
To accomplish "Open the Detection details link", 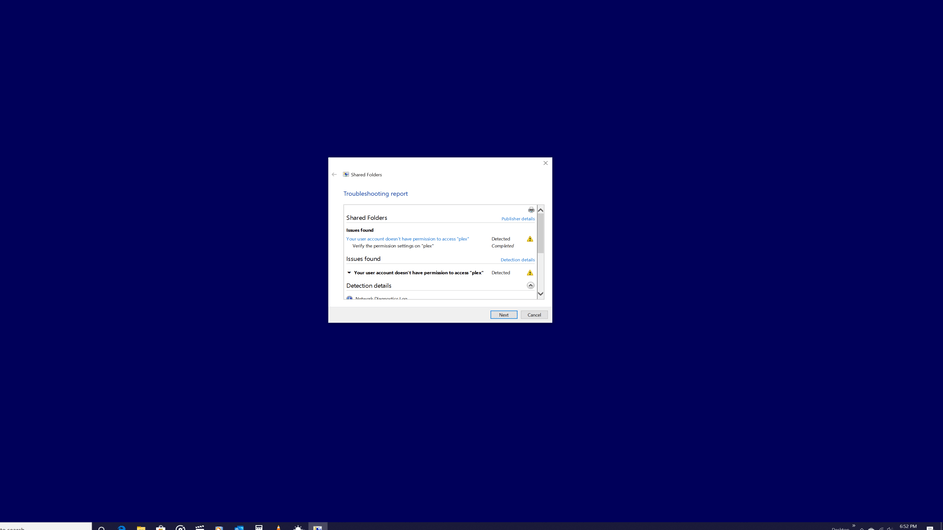I will [517, 260].
